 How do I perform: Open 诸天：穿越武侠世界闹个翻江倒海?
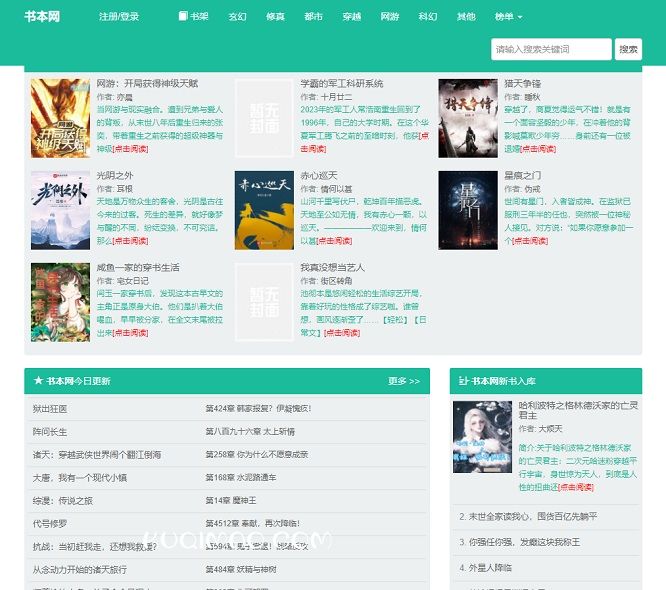click(x=97, y=455)
